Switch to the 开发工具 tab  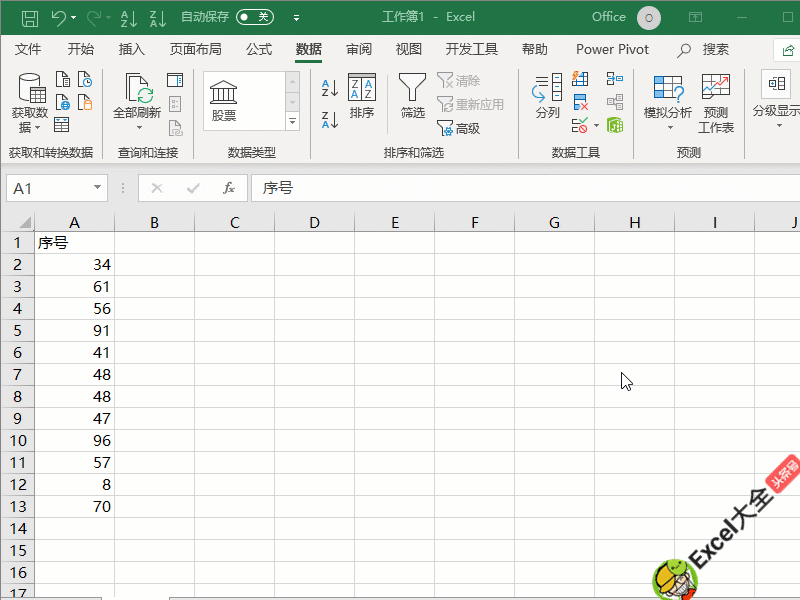[x=471, y=49]
